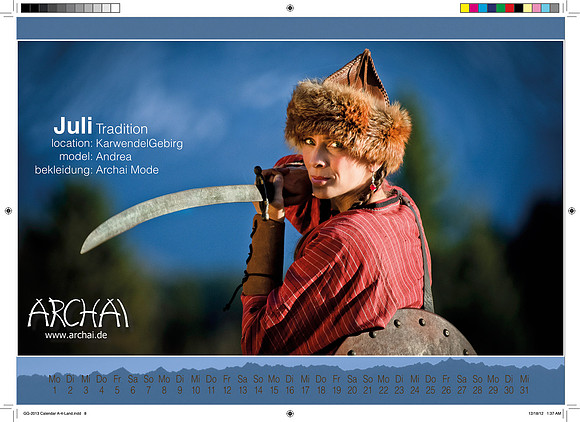Click calendar date 4

(101, 390)
